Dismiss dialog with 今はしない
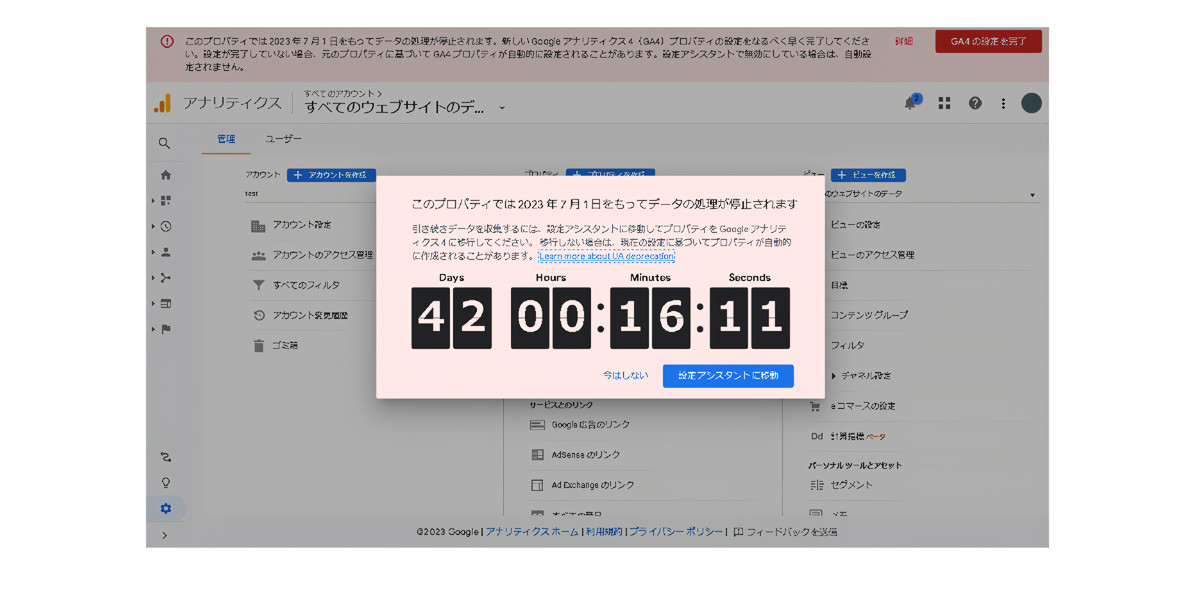This screenshot has height=595, width=1189. (x=626, y=376)
